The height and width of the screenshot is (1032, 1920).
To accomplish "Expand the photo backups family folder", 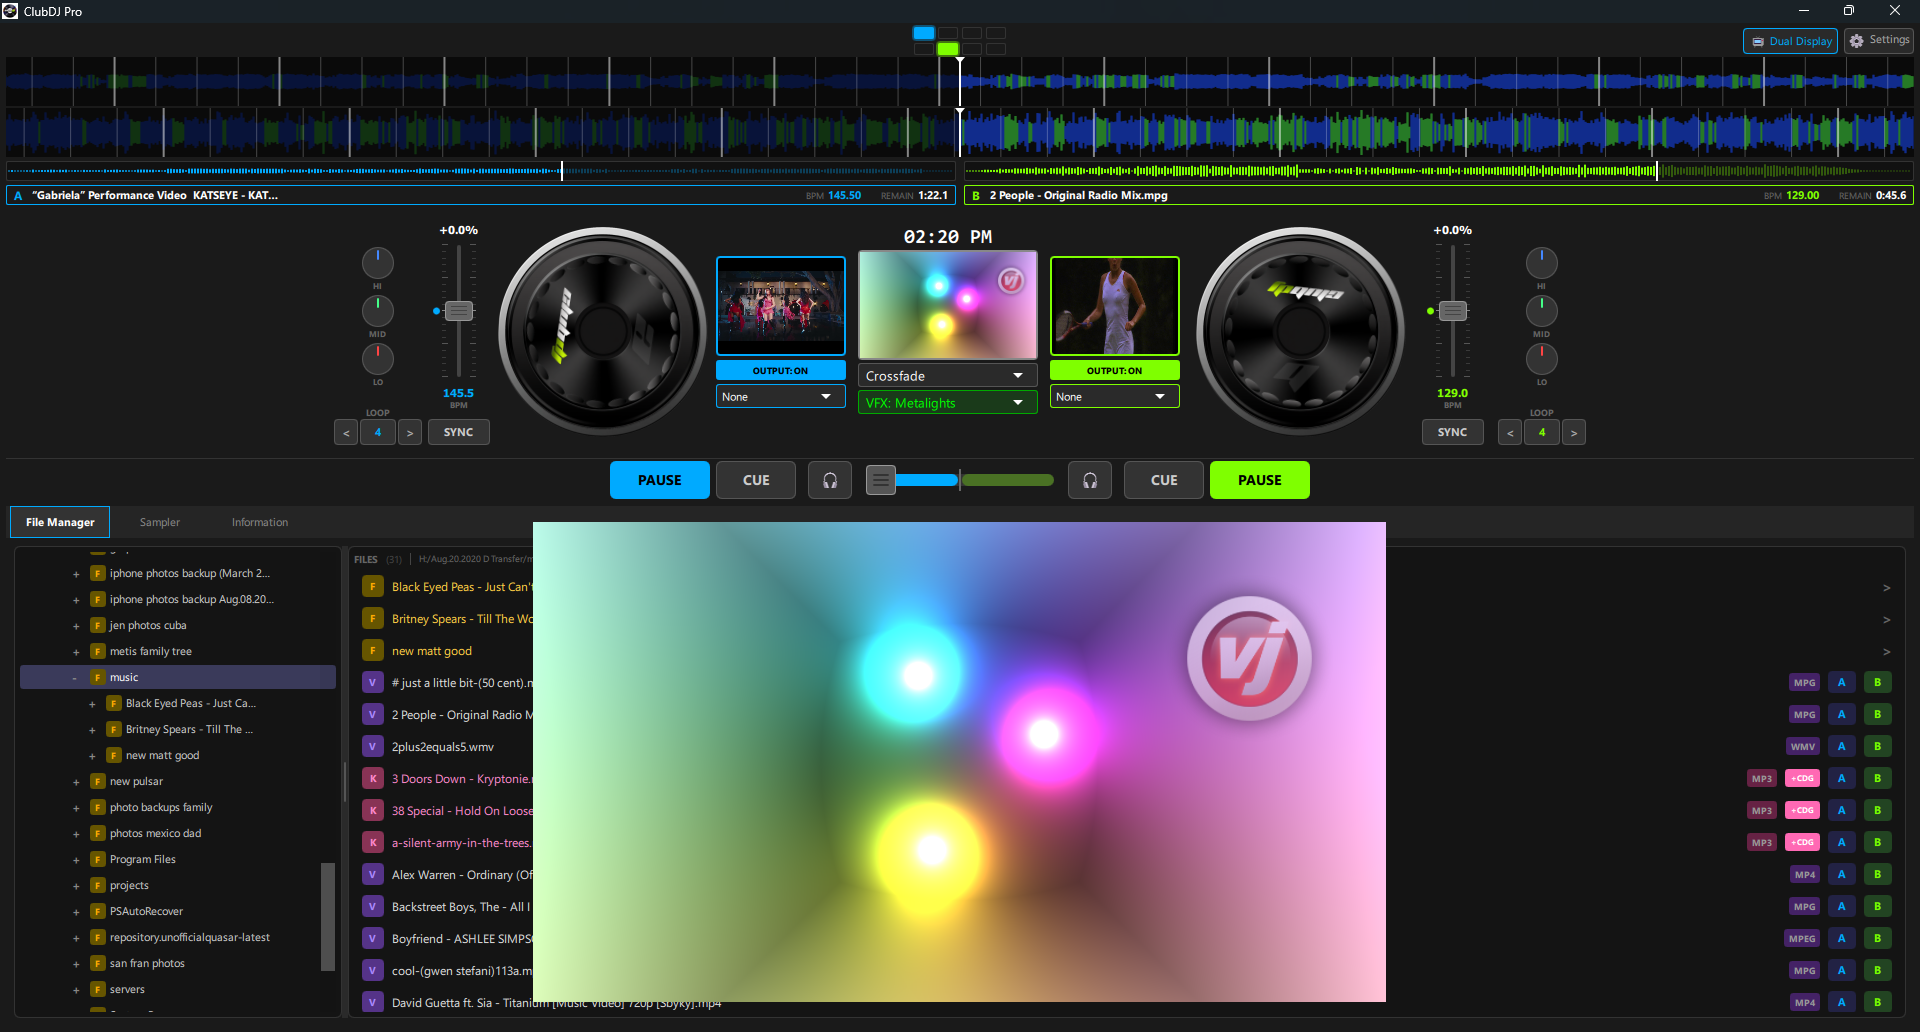I will (x=76, y=807).
